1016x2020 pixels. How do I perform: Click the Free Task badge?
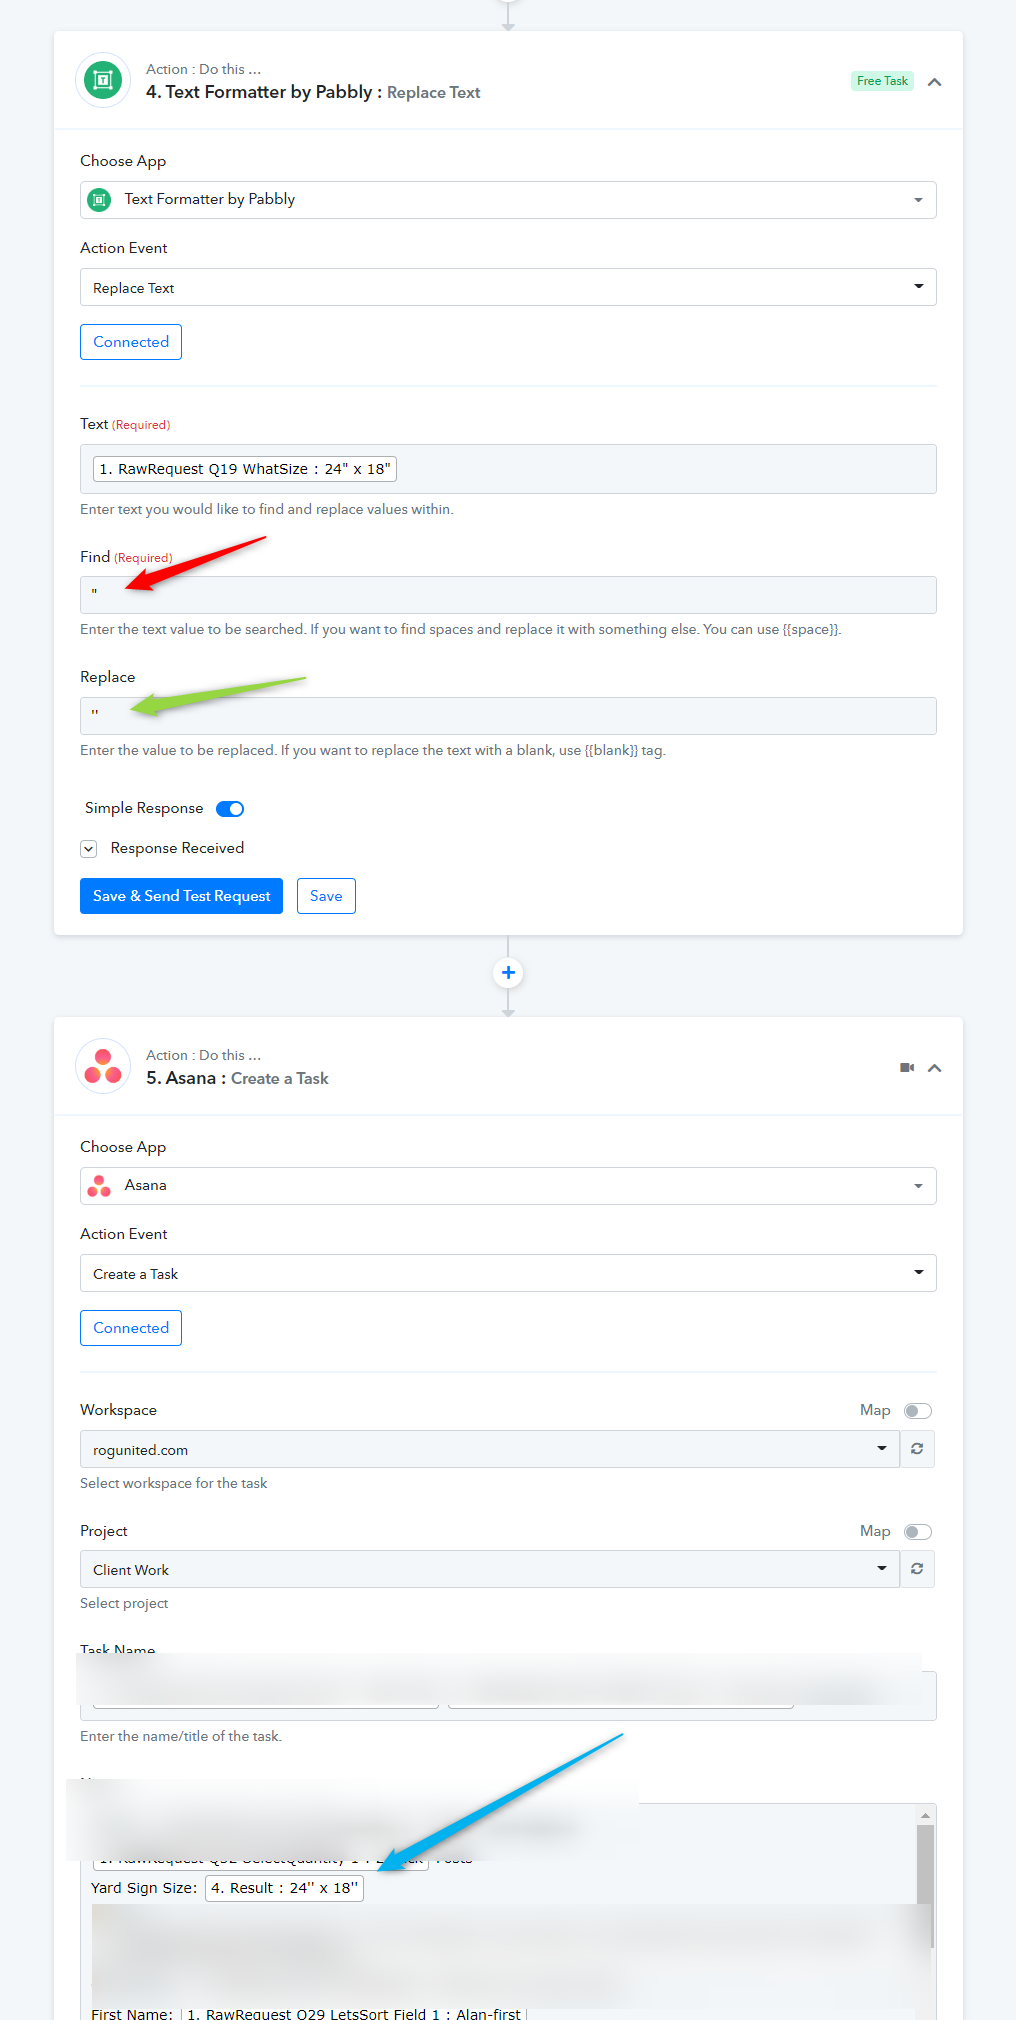pos(882,81)
